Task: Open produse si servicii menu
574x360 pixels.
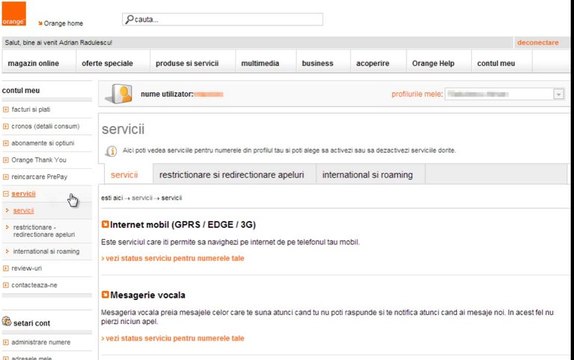Action: (187, 63)
